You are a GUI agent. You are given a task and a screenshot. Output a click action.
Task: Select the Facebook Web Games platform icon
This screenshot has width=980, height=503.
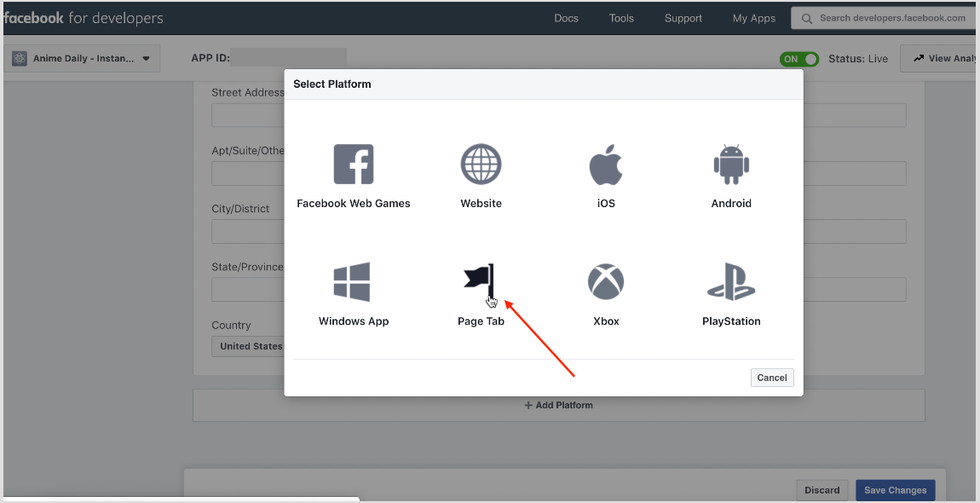click(353, 165)
